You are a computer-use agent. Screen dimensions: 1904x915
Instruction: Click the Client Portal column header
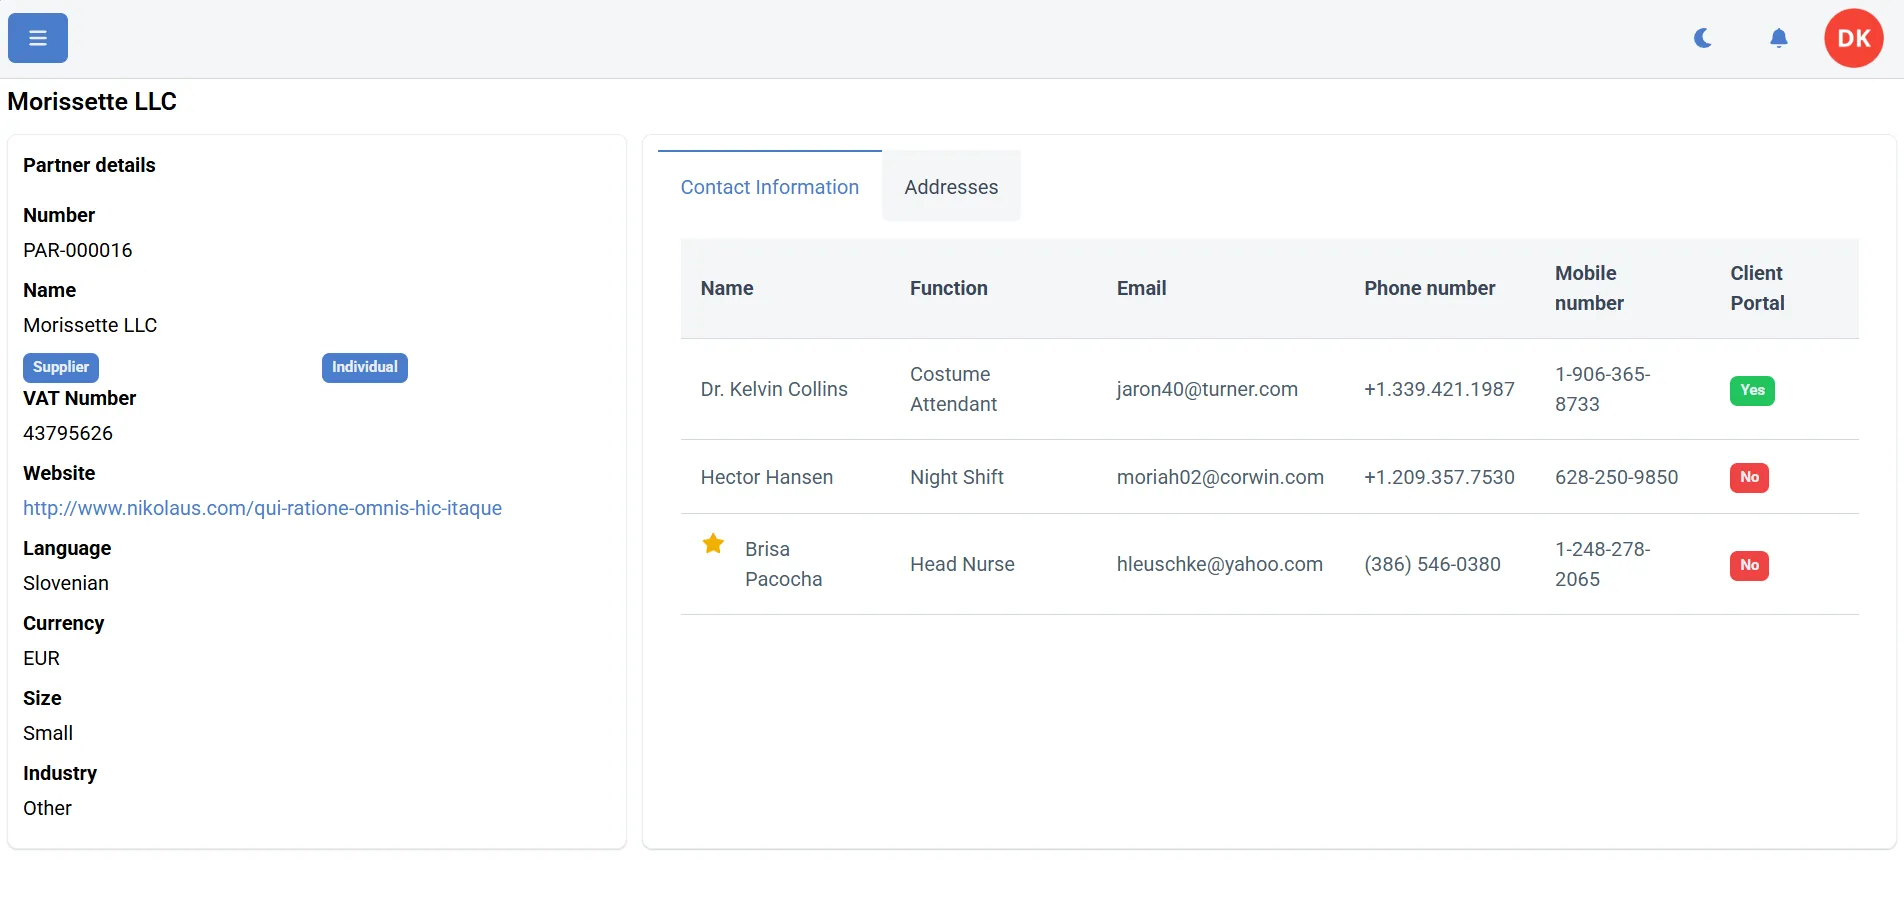[x=1757, y=288]
